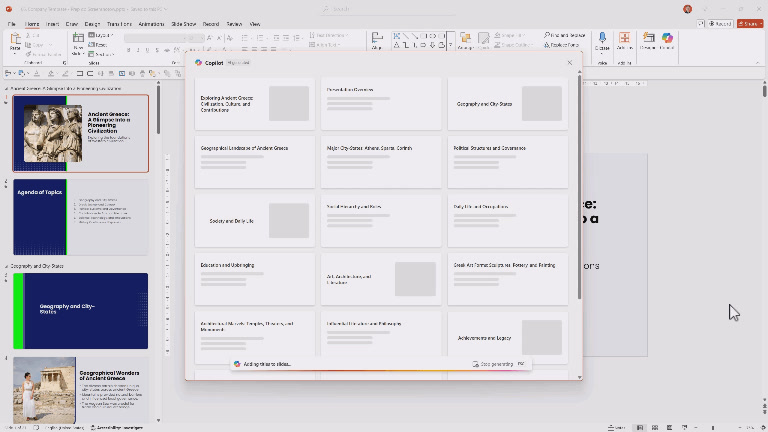
Task: Click the Numbering list icon
Action: pos(260,38)
